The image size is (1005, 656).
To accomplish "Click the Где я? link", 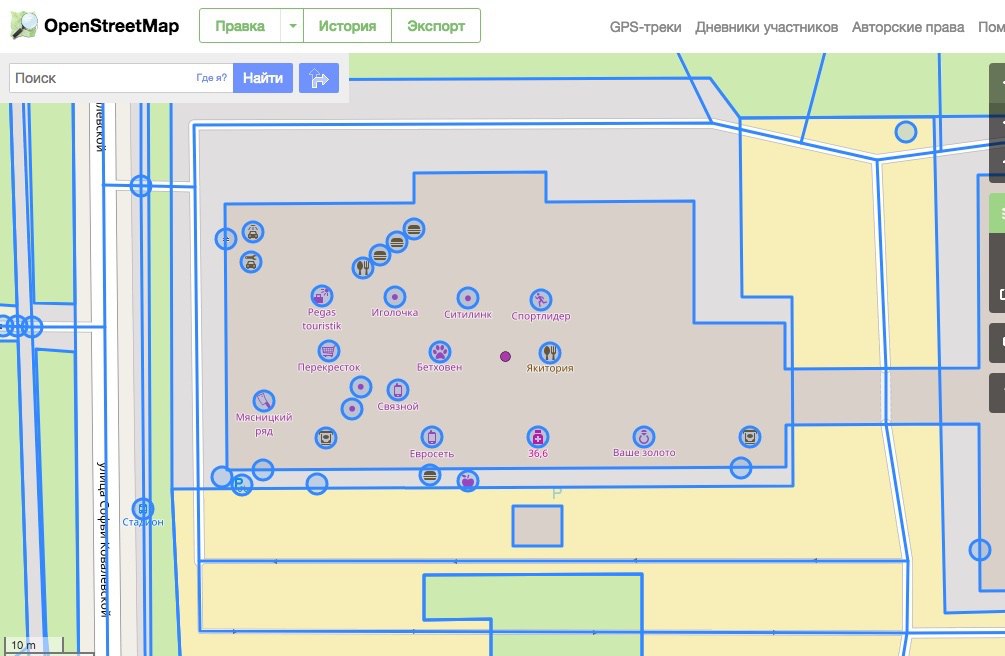I will tap(212, 78).
